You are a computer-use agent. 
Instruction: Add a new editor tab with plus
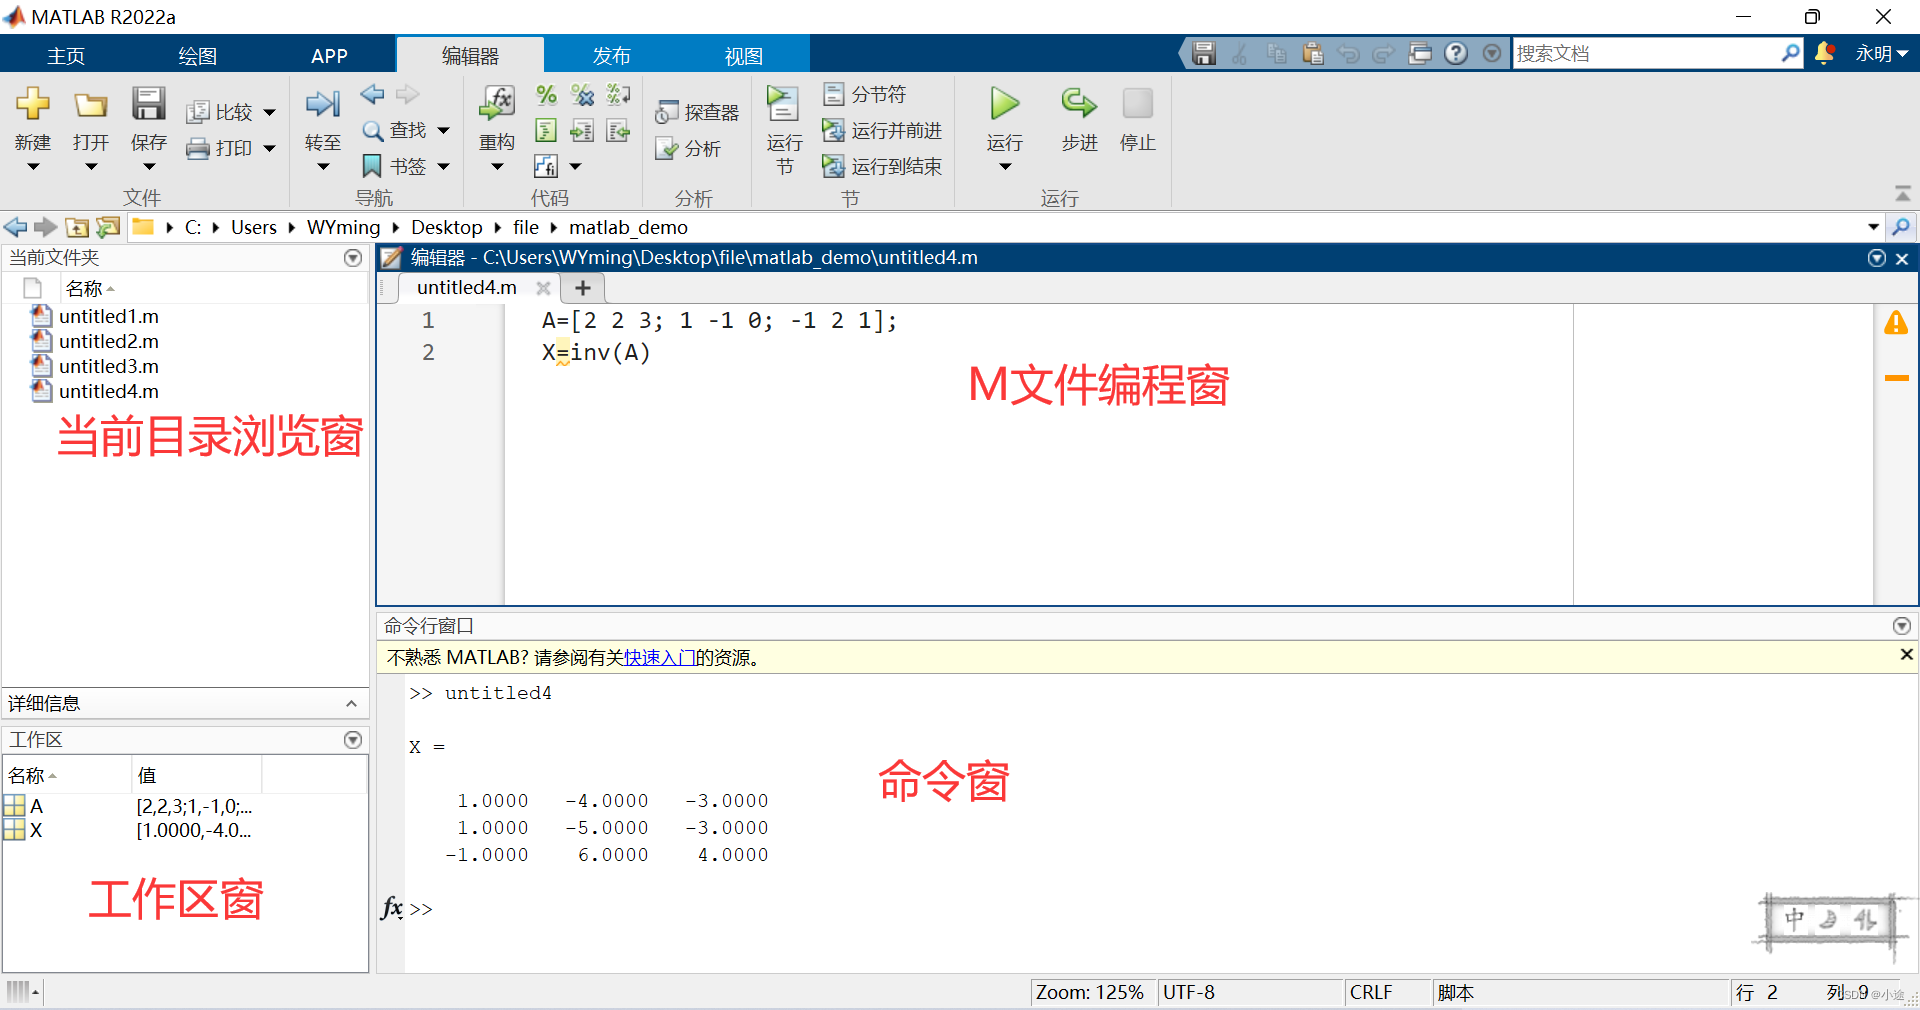pos(583,288)
